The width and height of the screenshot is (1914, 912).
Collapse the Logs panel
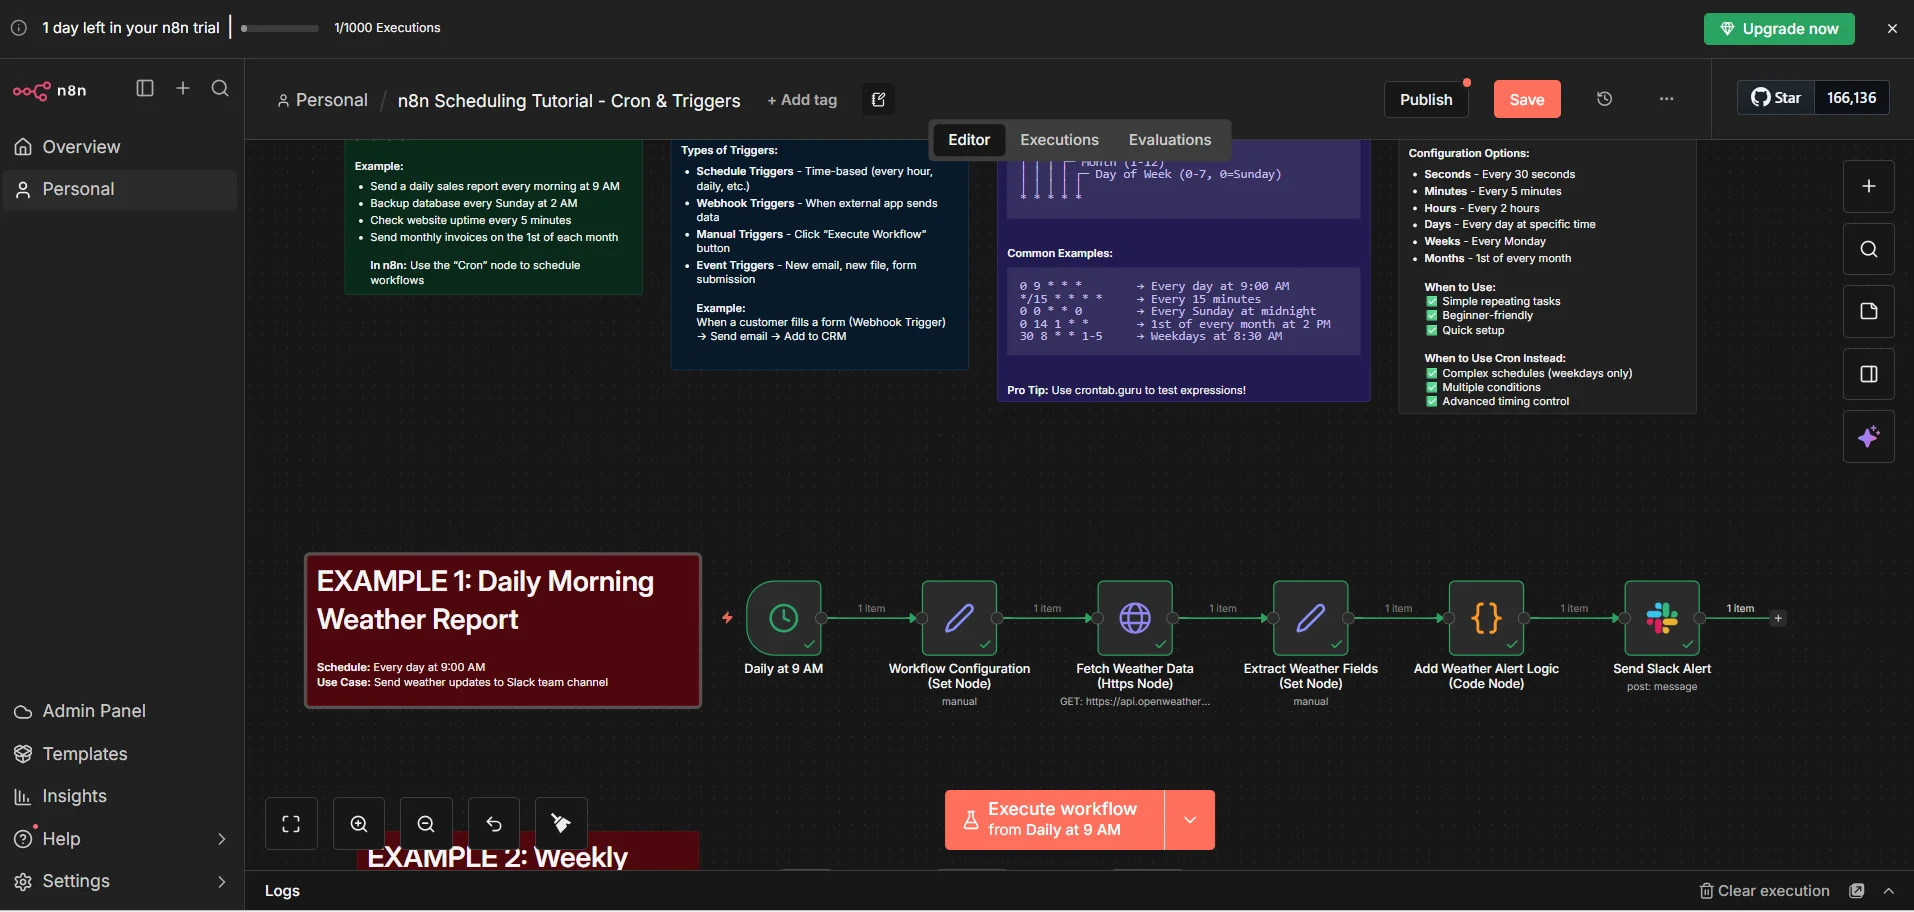click(x=1888, y=891)
